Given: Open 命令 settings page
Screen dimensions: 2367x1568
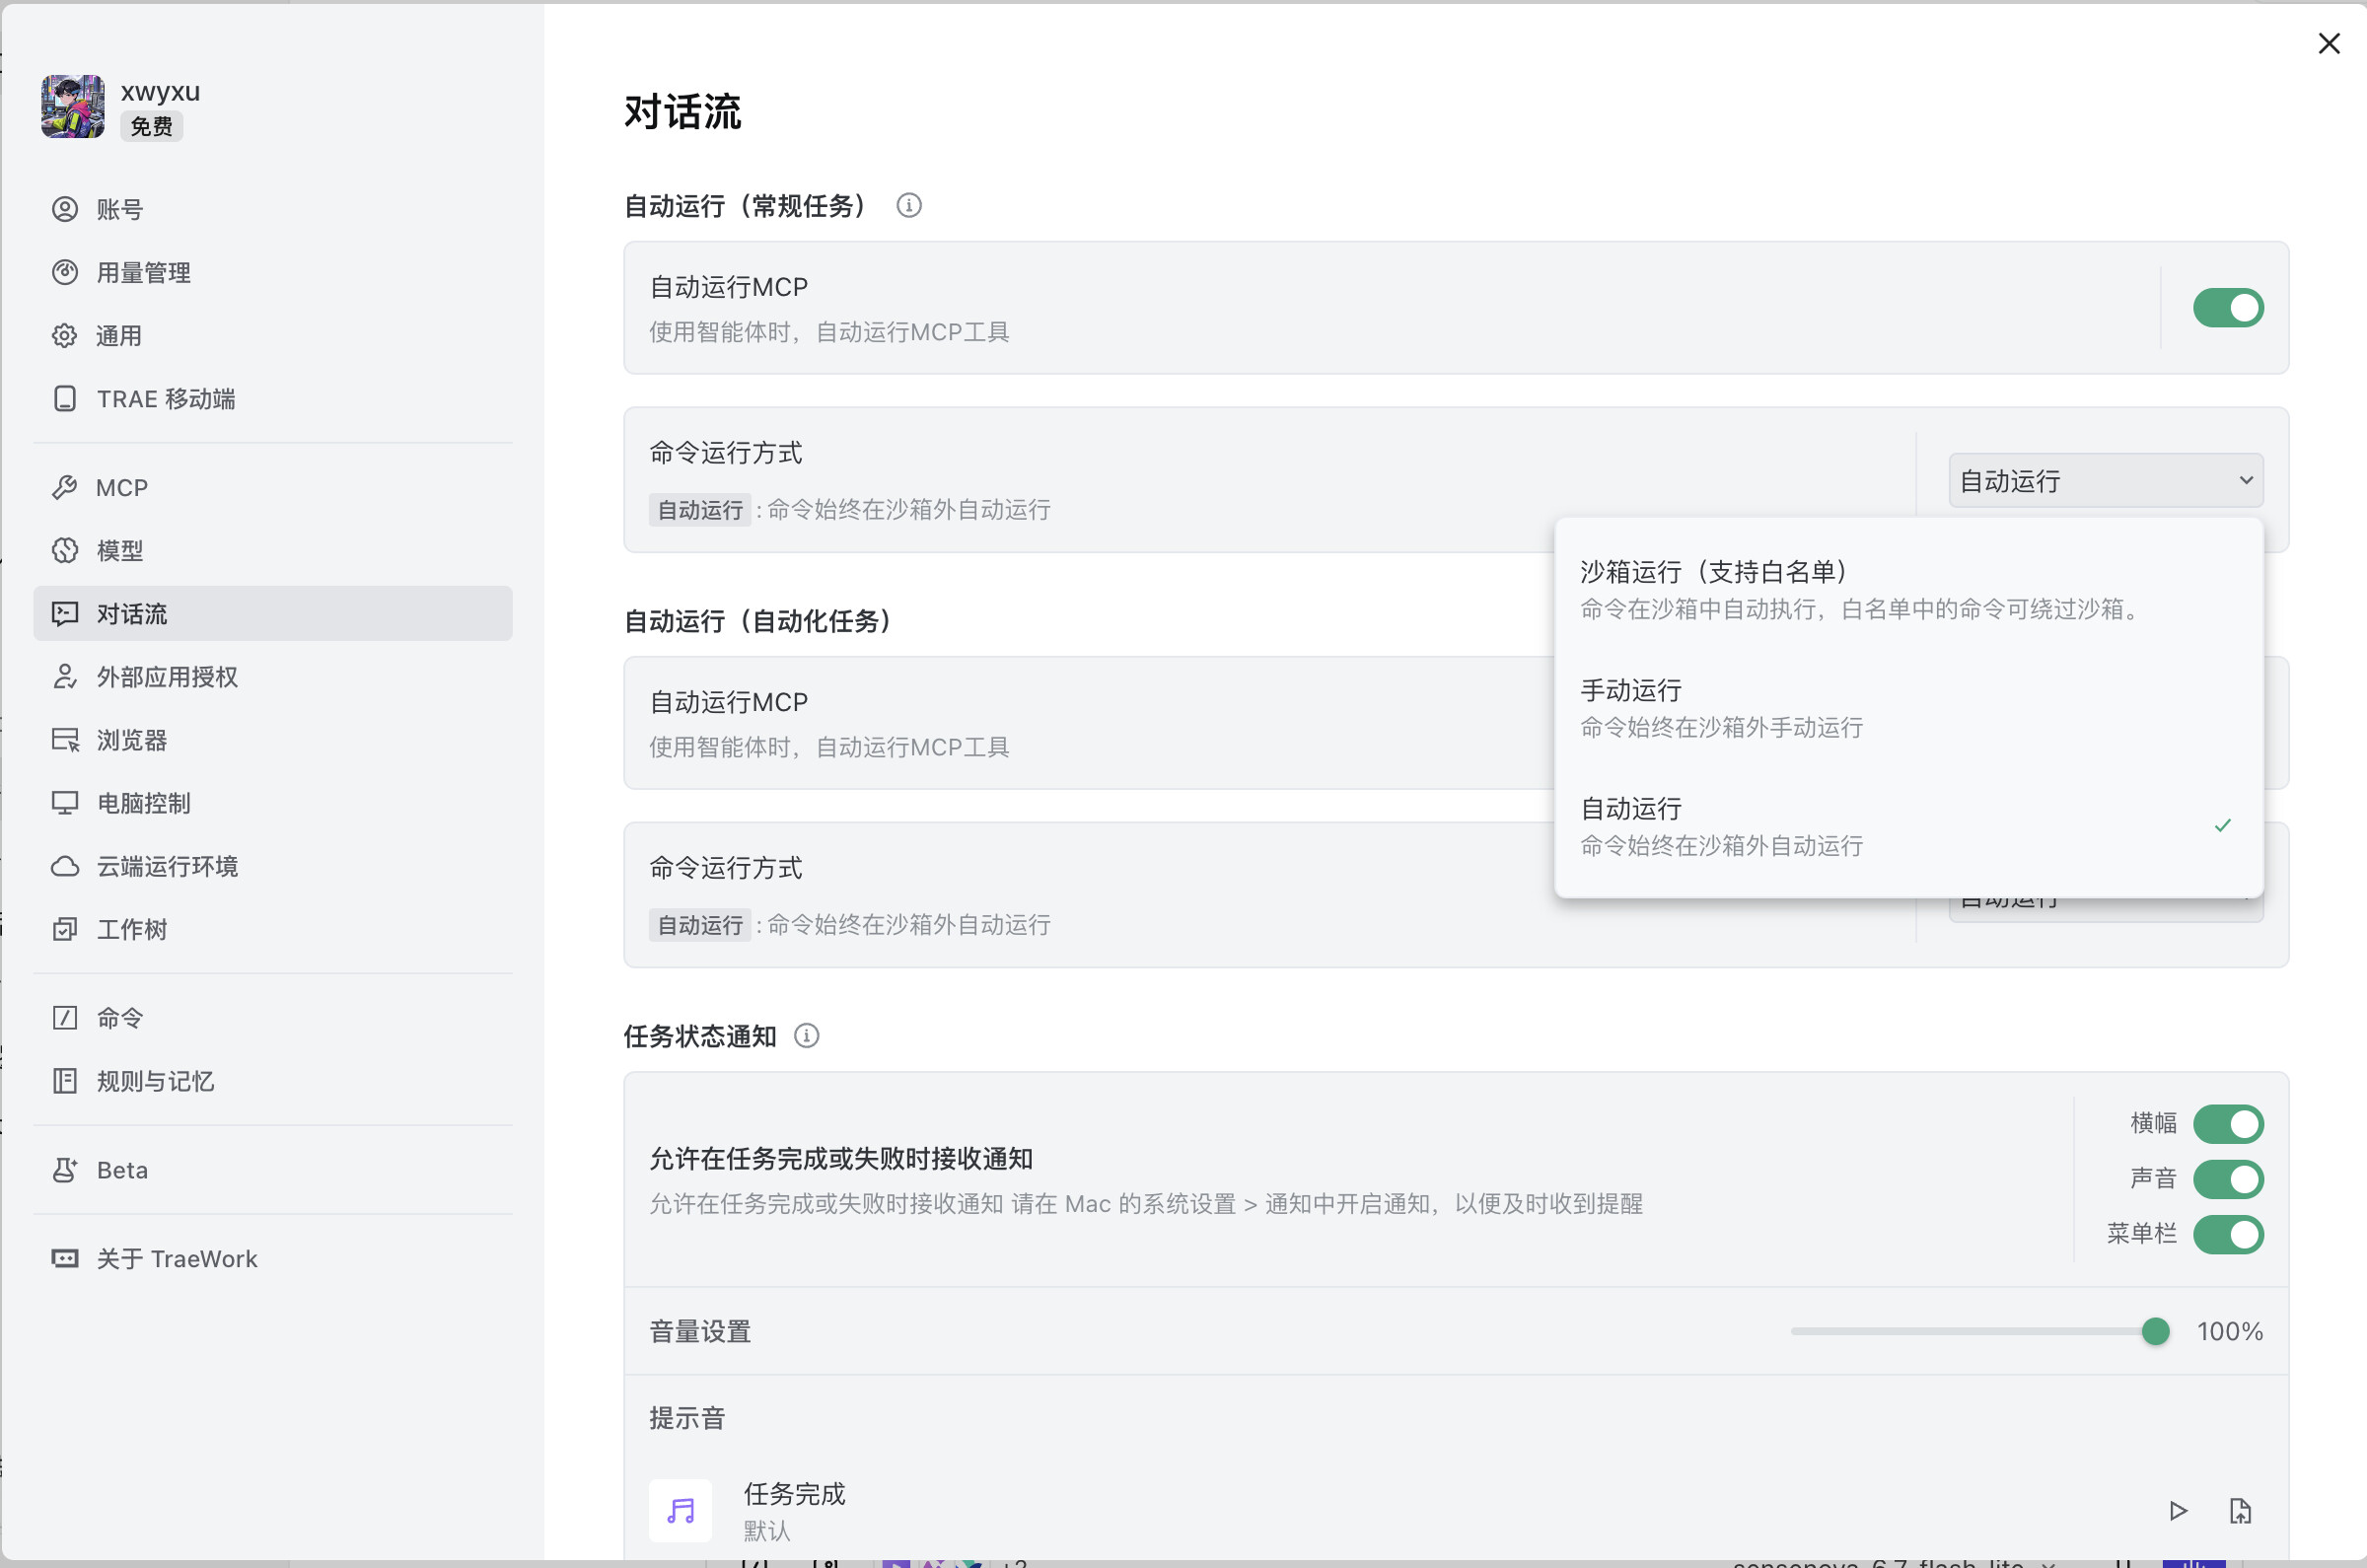Looking at the screenshot, I should (272, 1017).
